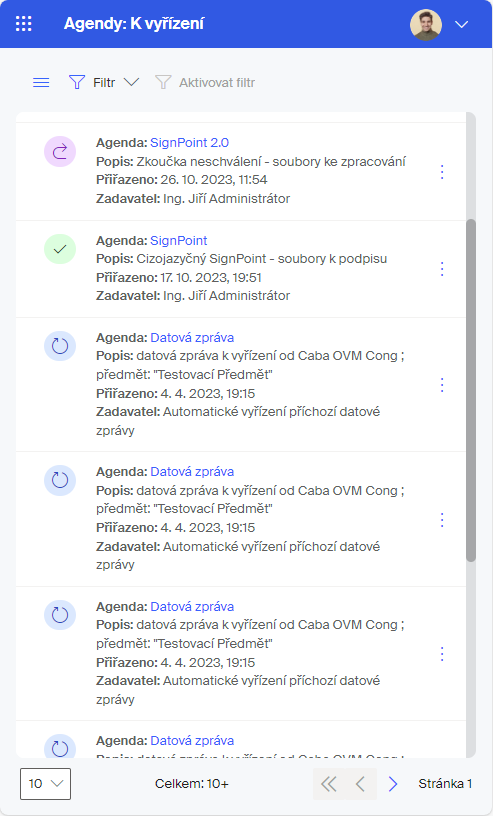Click the purple forward-arrow status icon
The image size is (493, 816).
(x=60, y=151)
